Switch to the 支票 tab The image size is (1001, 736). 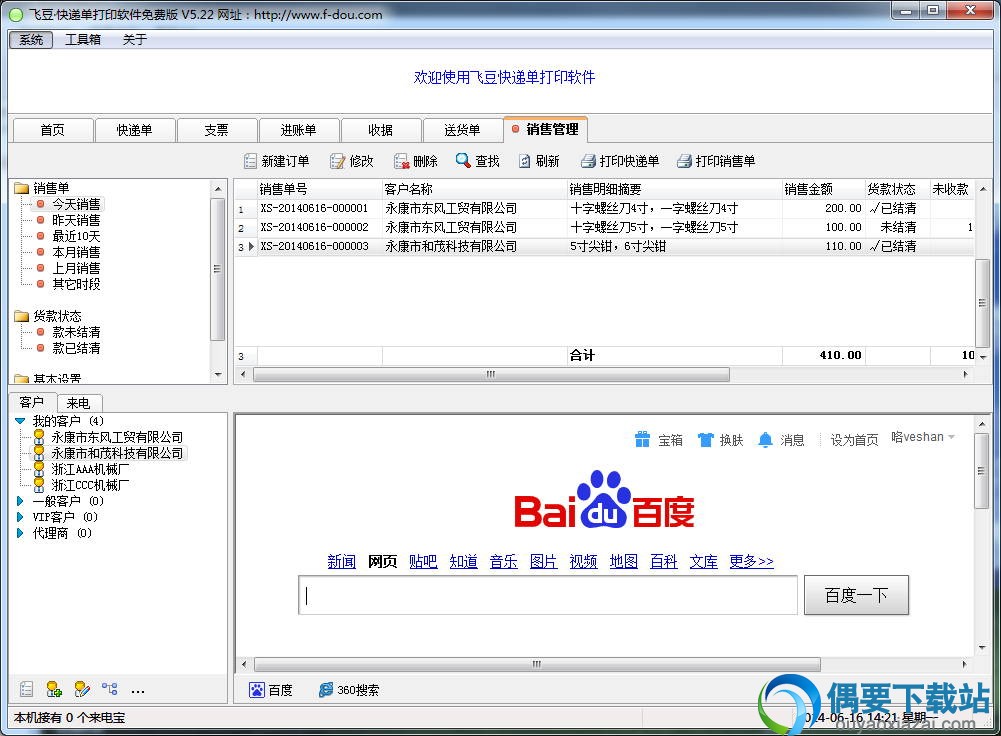[x=217, y=130]
